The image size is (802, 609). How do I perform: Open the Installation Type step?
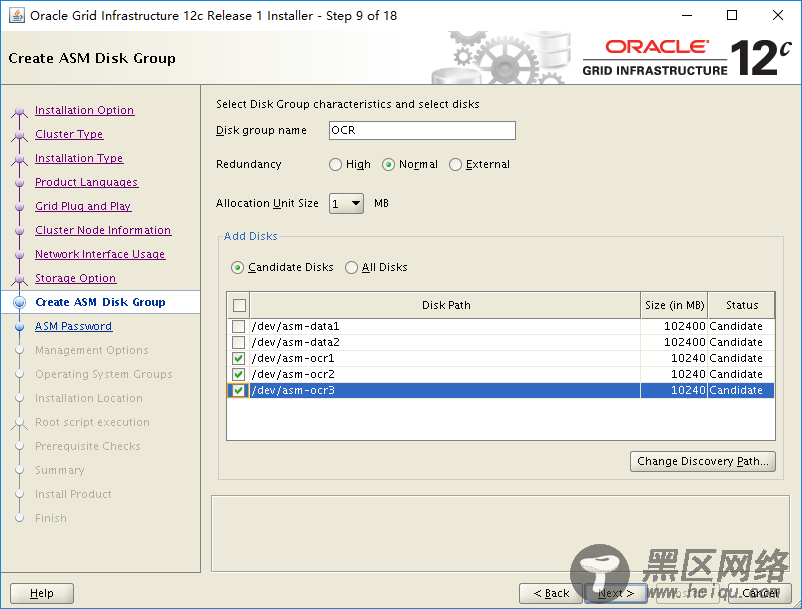79,158
